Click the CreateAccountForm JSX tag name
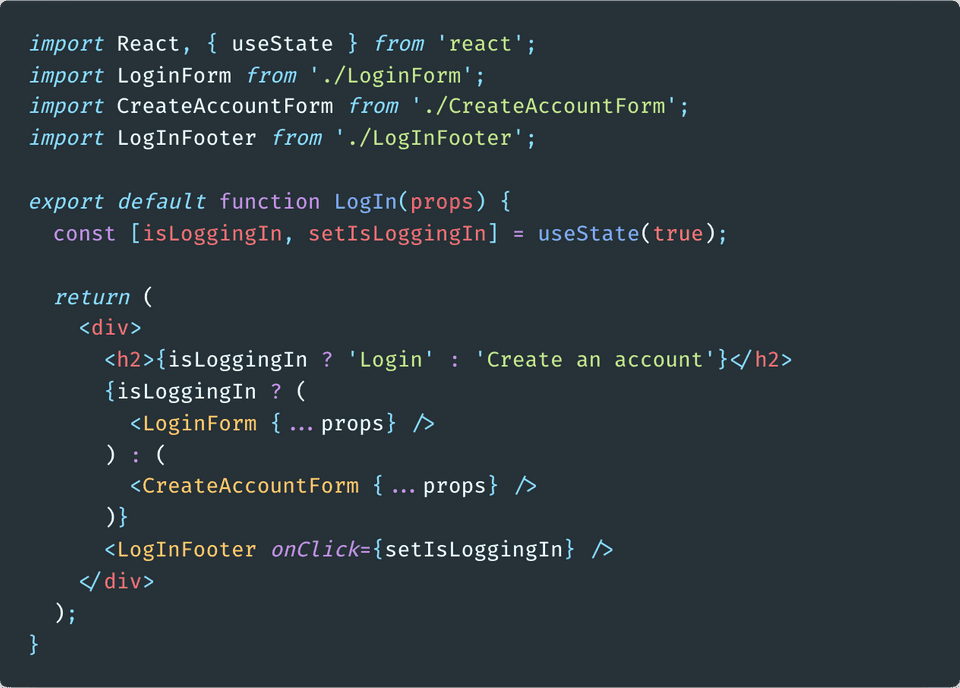Viewport: 960px width, 688px height. click(250, 487)
